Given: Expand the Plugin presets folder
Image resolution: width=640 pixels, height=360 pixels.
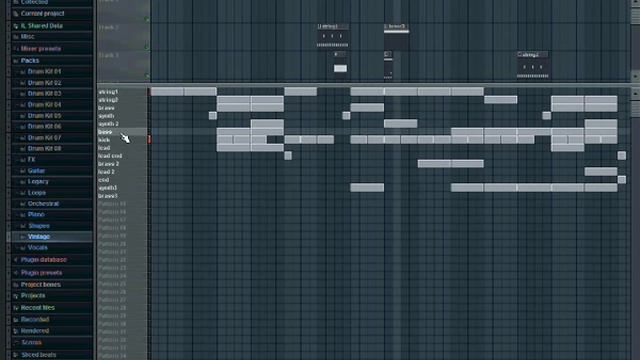Looking at the screenshot, I should pyautogui.click(x=41, y=273).
